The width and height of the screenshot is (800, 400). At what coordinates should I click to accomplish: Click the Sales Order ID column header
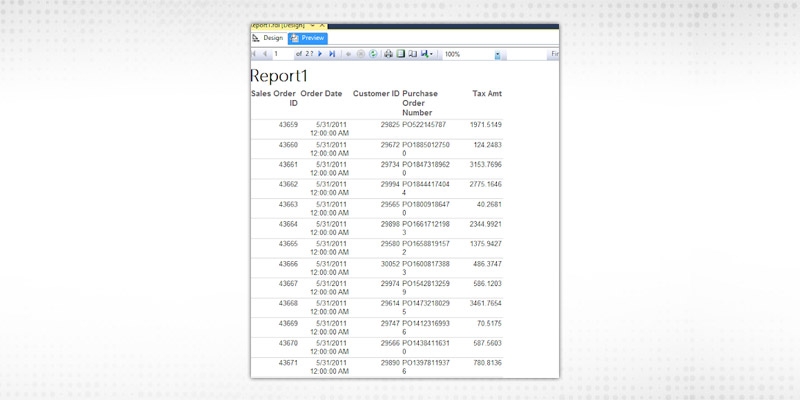coord(273,98)
